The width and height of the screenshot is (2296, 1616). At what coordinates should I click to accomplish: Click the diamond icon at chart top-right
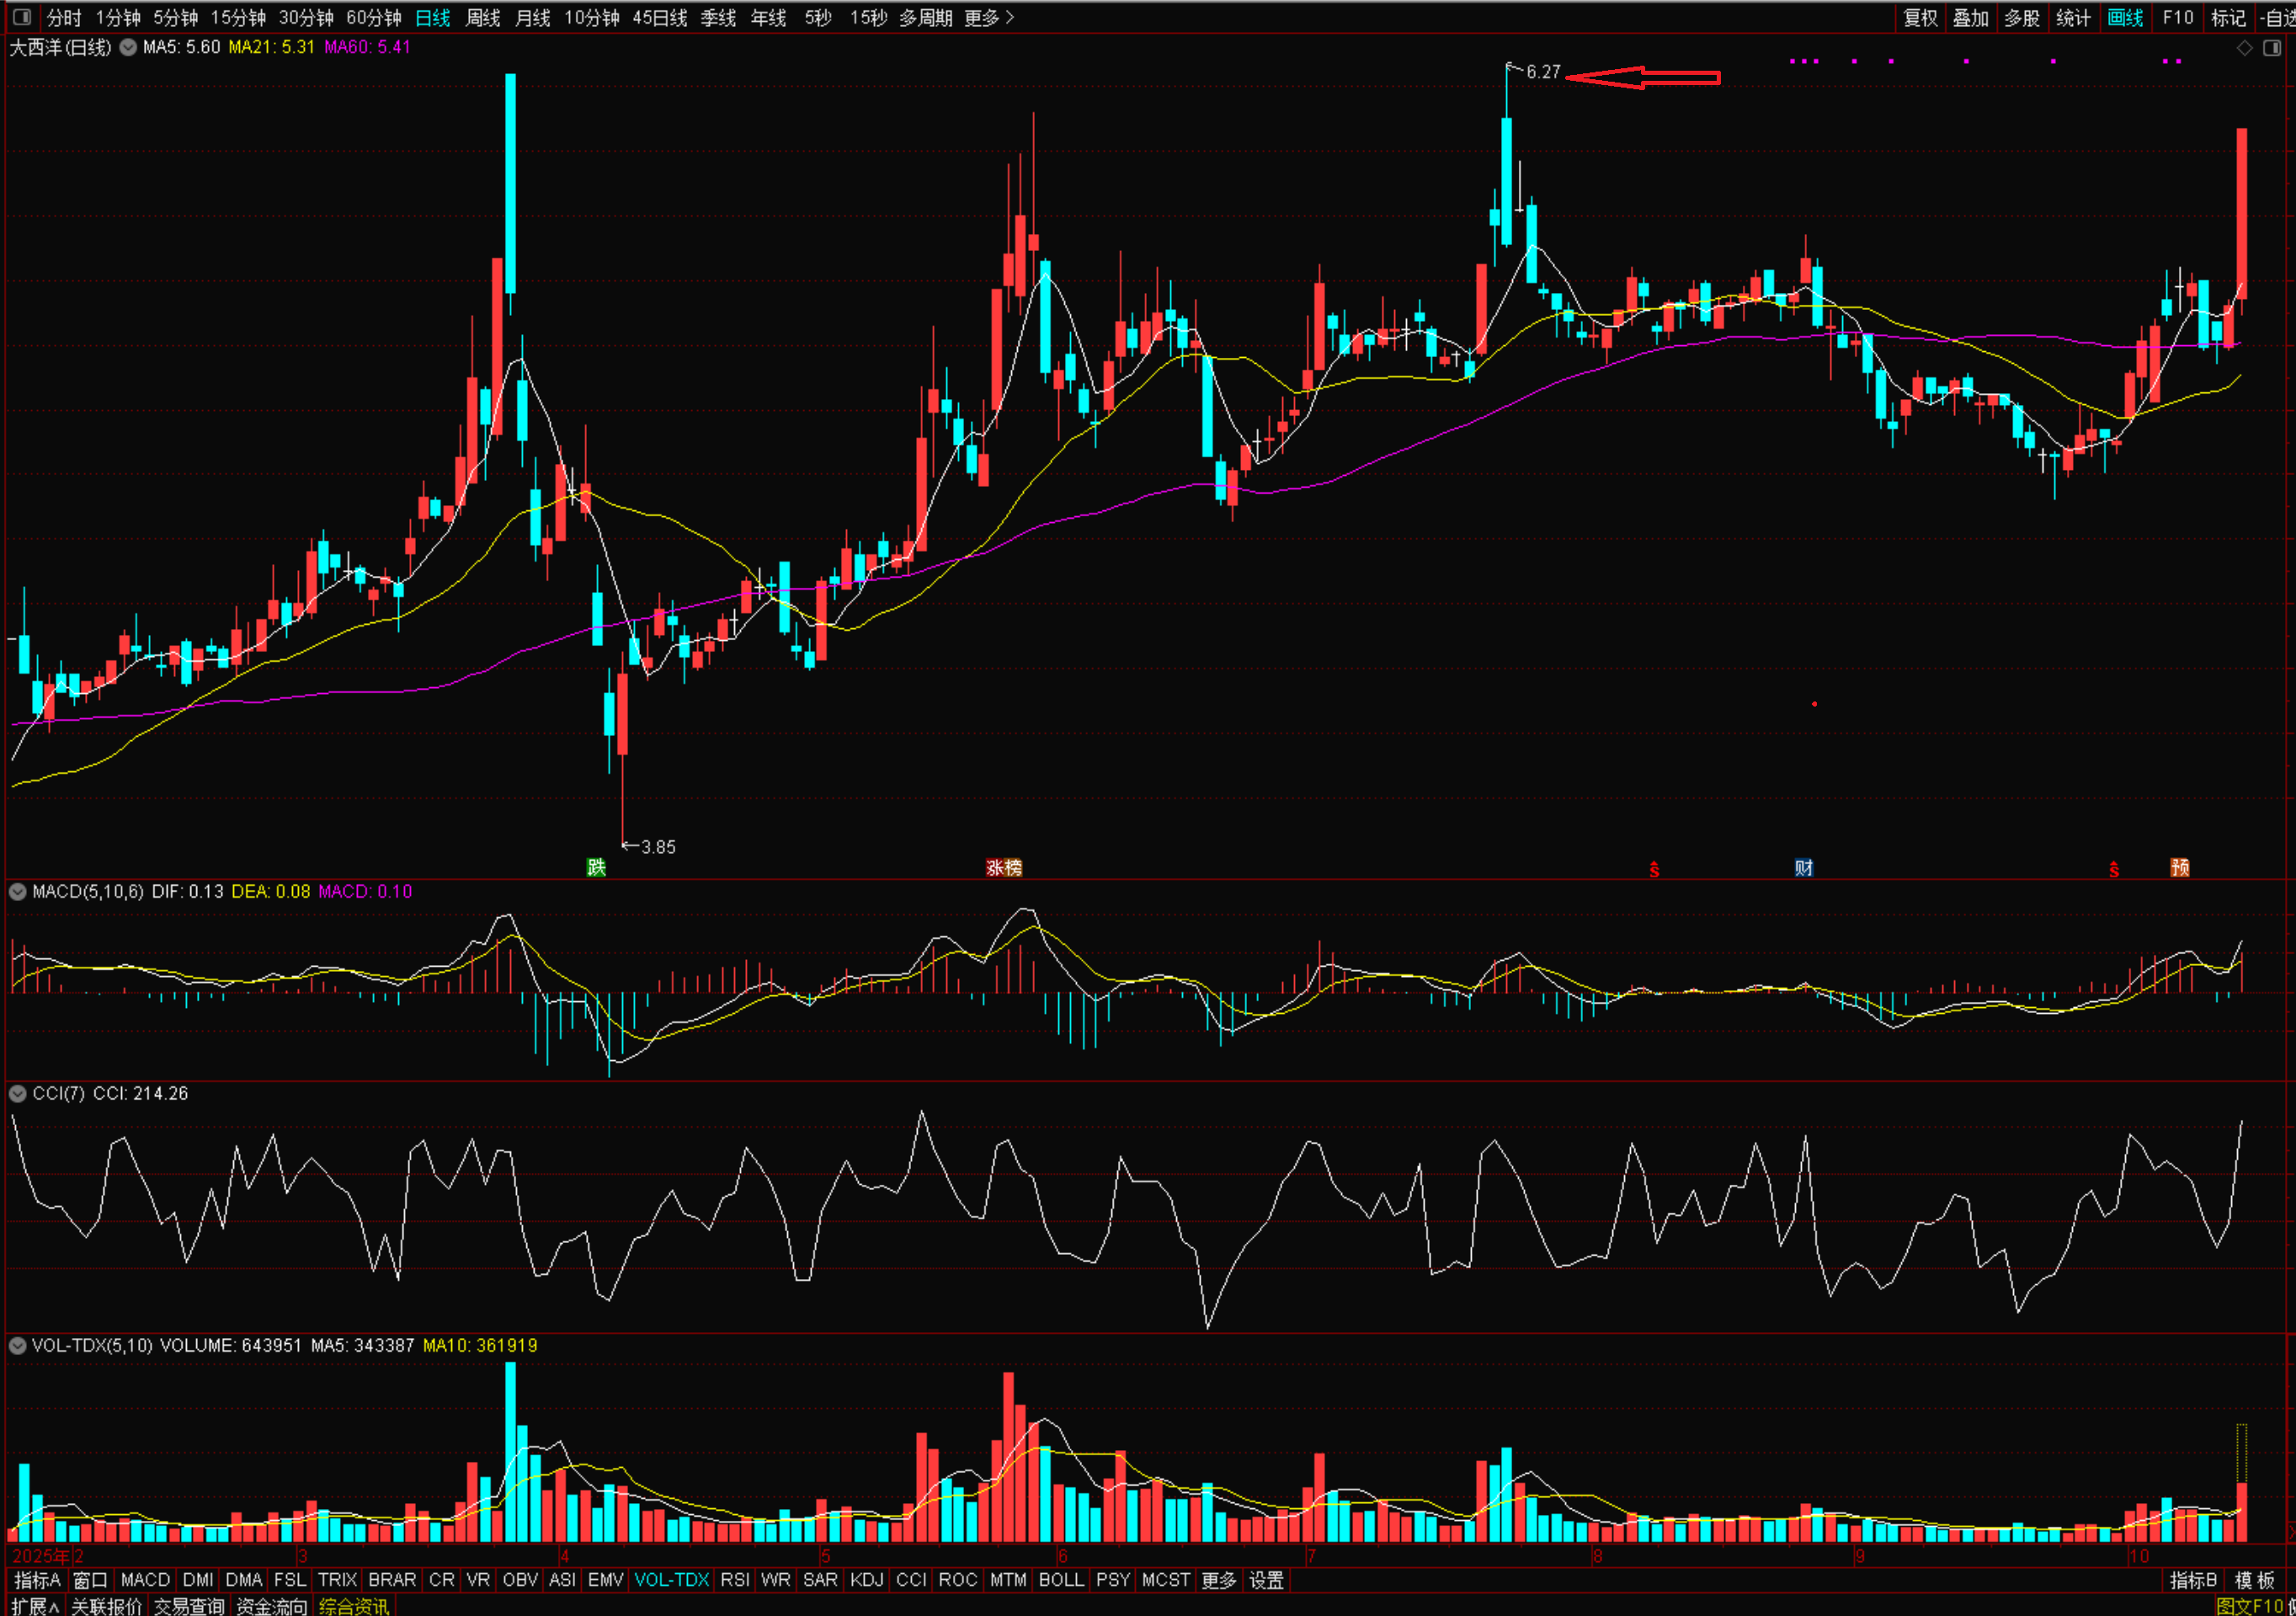pos(2245,47)
